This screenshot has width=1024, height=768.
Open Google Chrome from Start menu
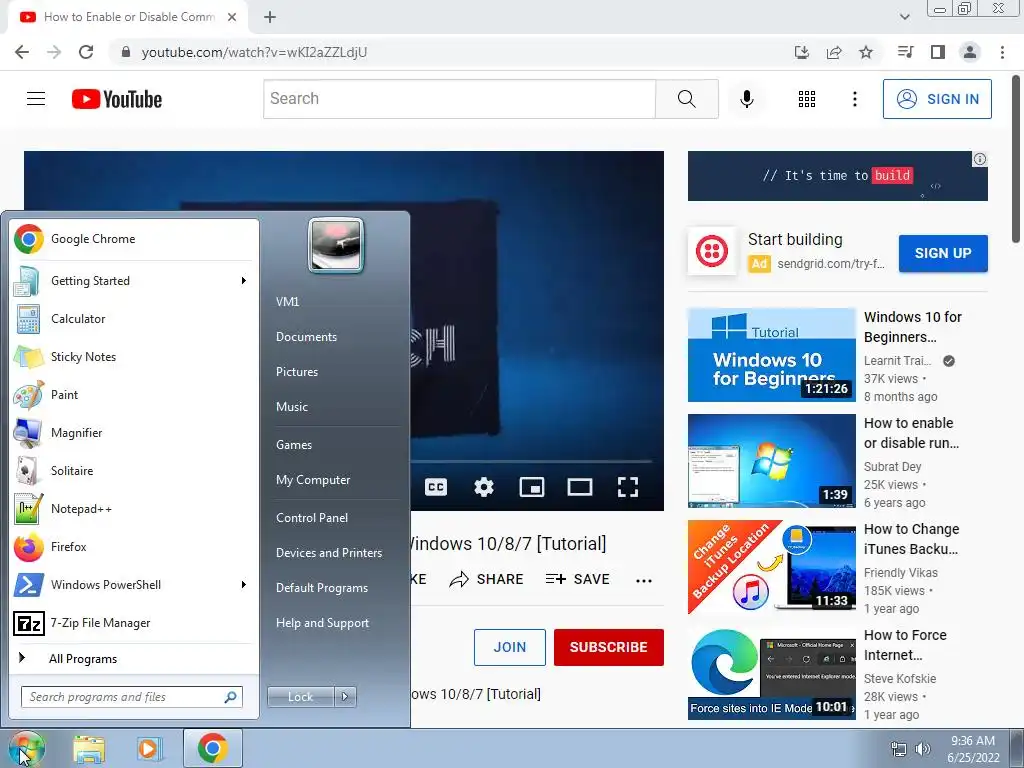[x=133, y=239]
